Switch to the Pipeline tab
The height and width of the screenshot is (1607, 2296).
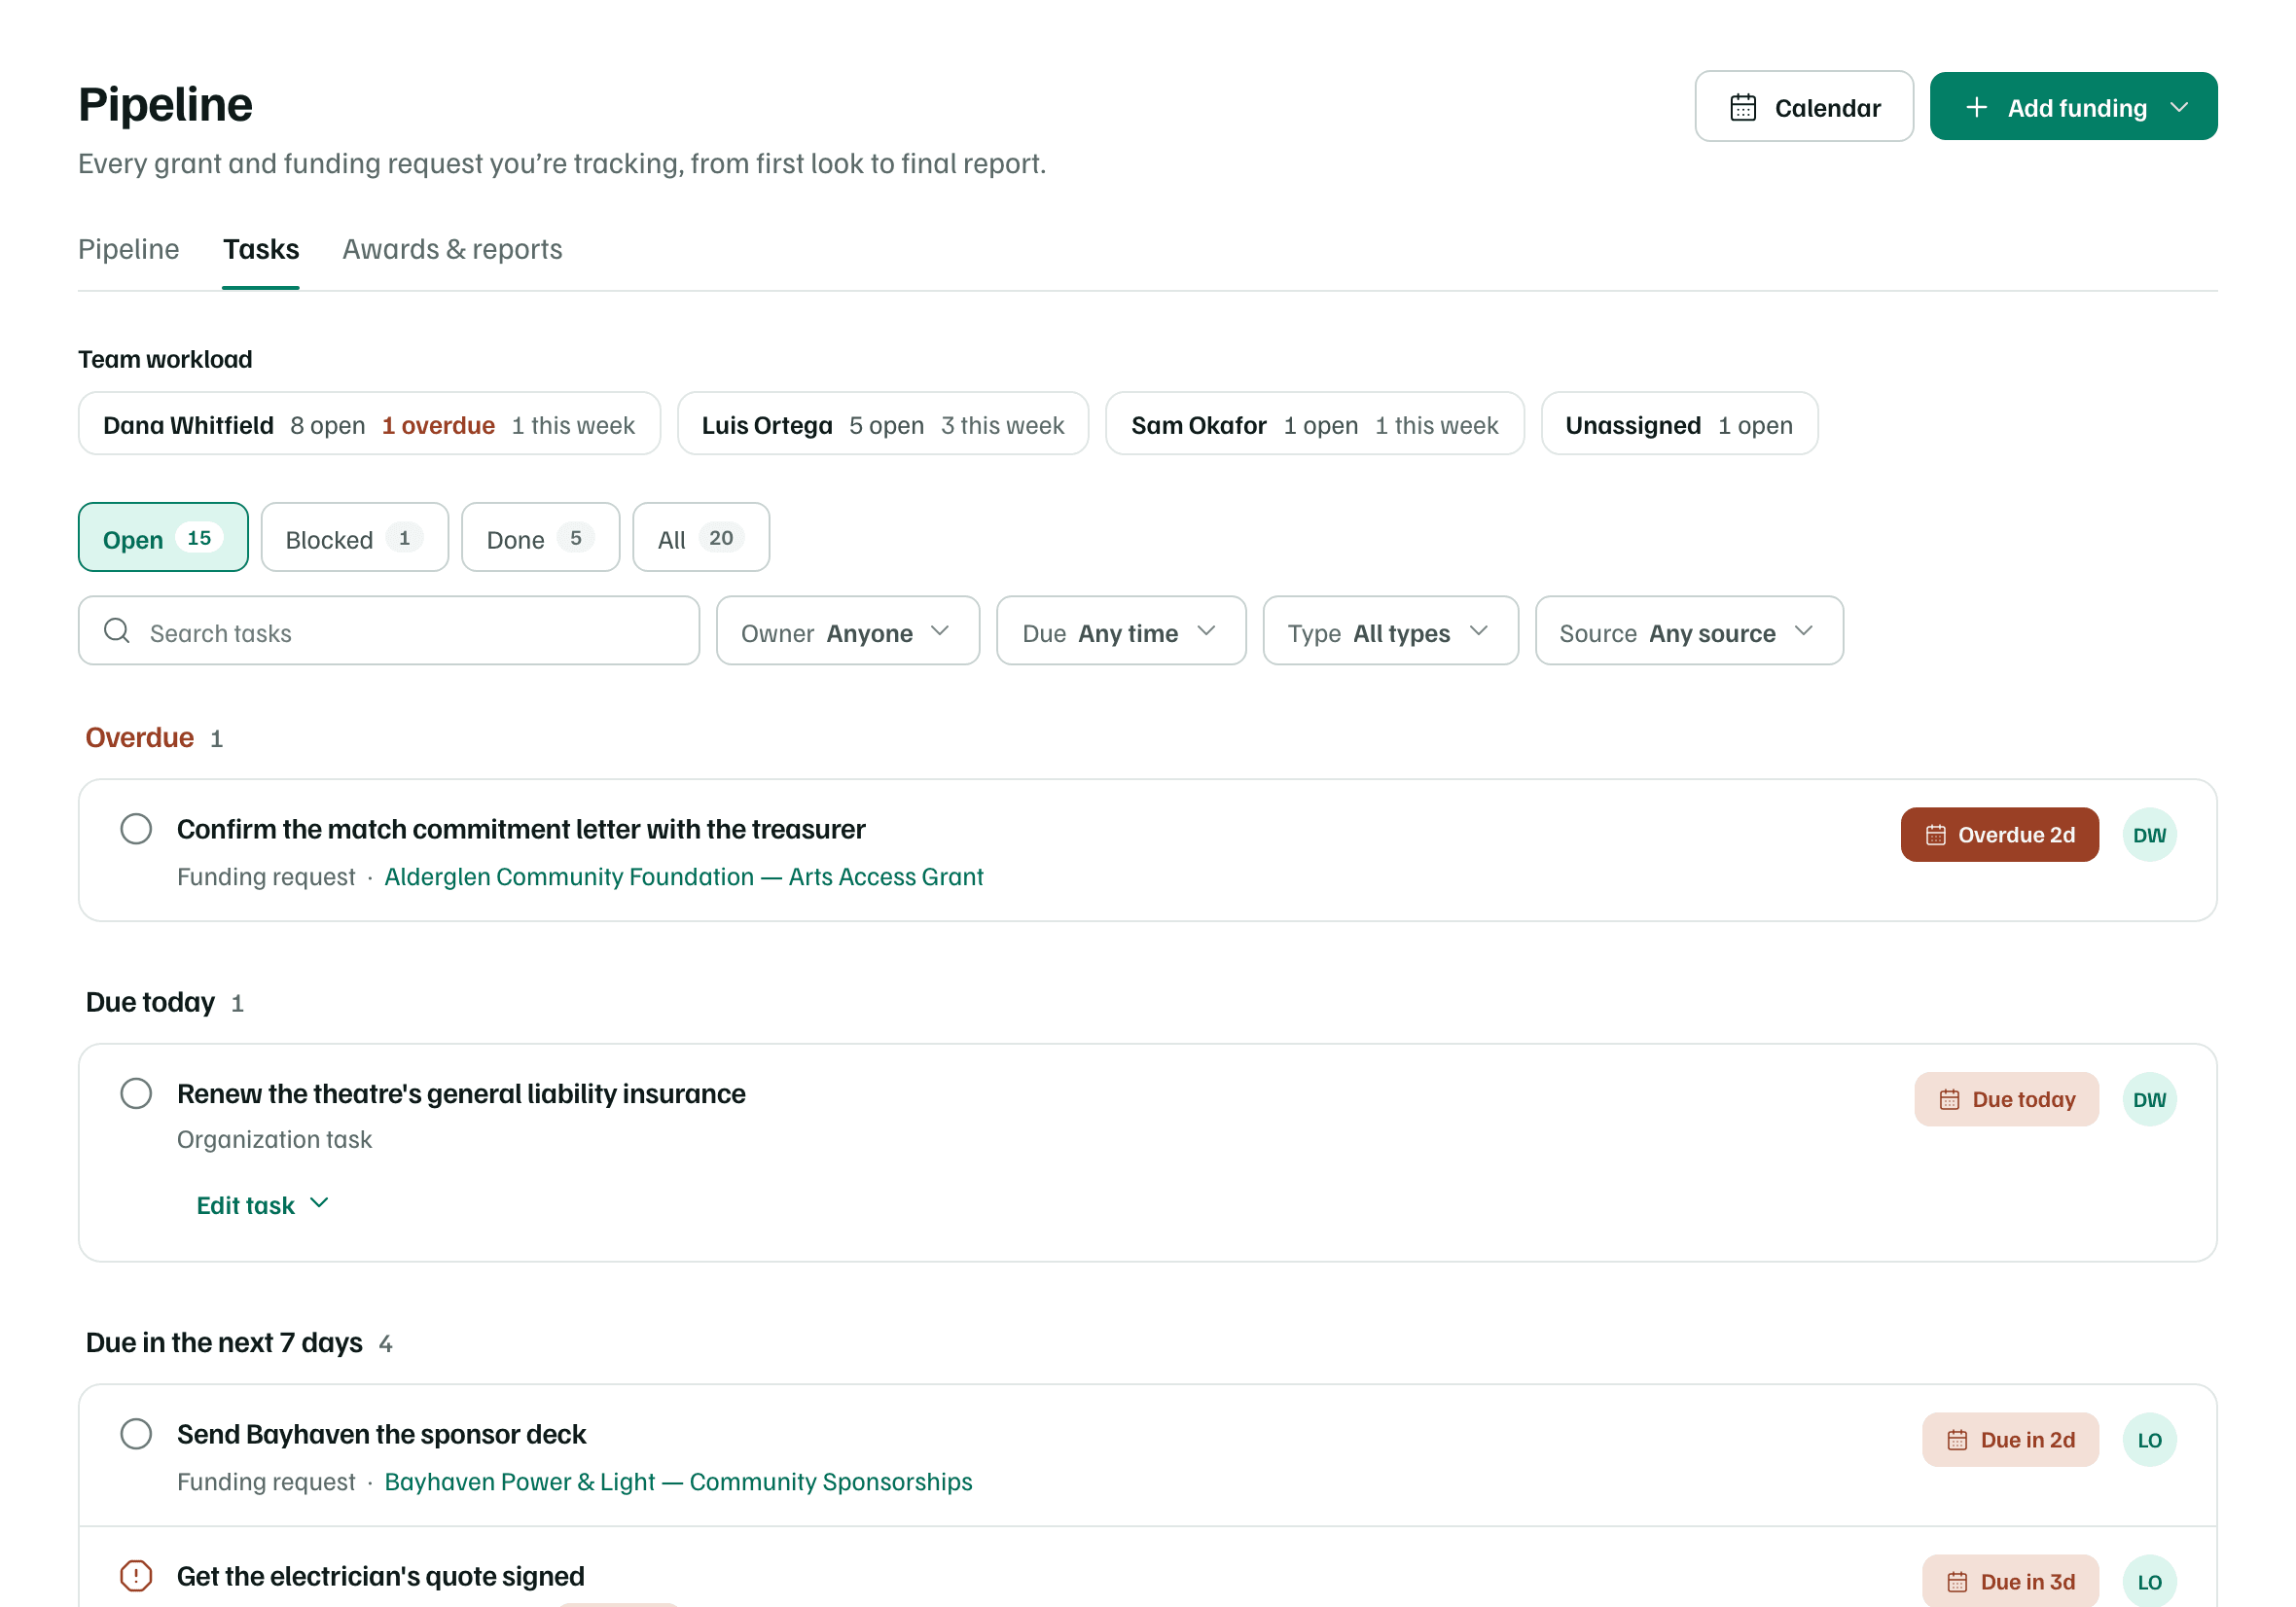pos(129,249)
